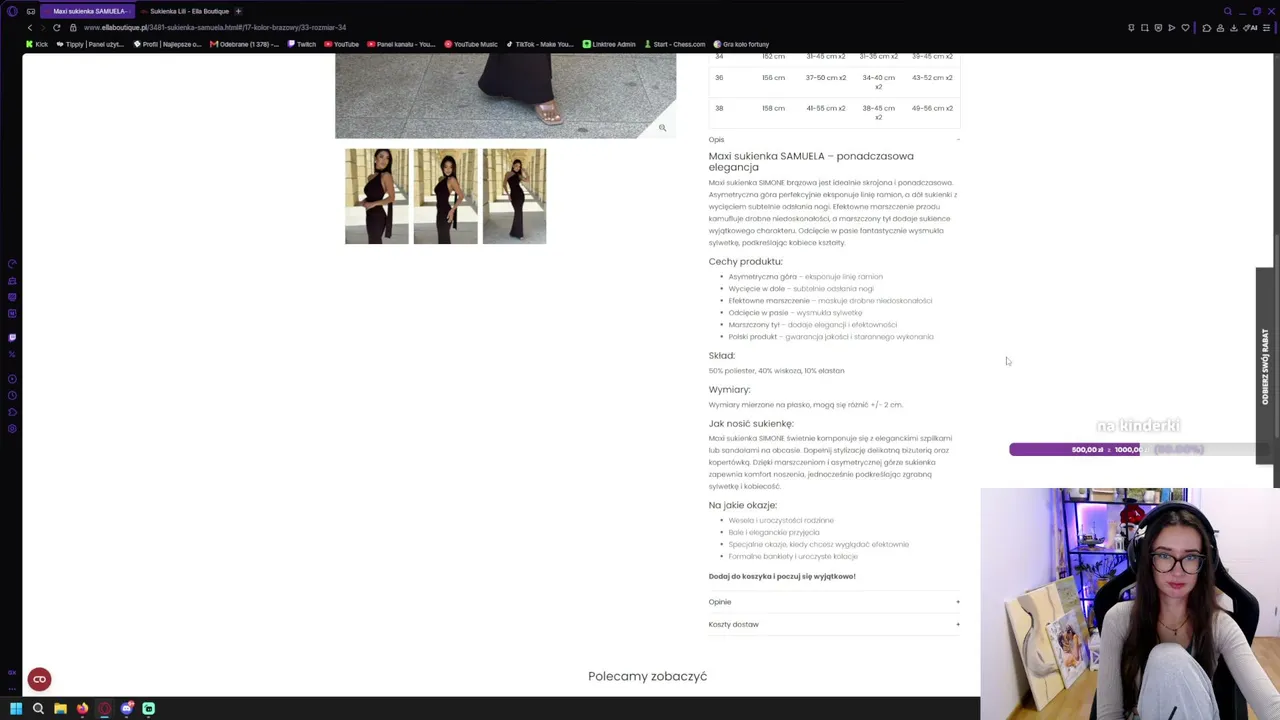Open Twitch in the Opera sidebar

[x=12, y=337]
